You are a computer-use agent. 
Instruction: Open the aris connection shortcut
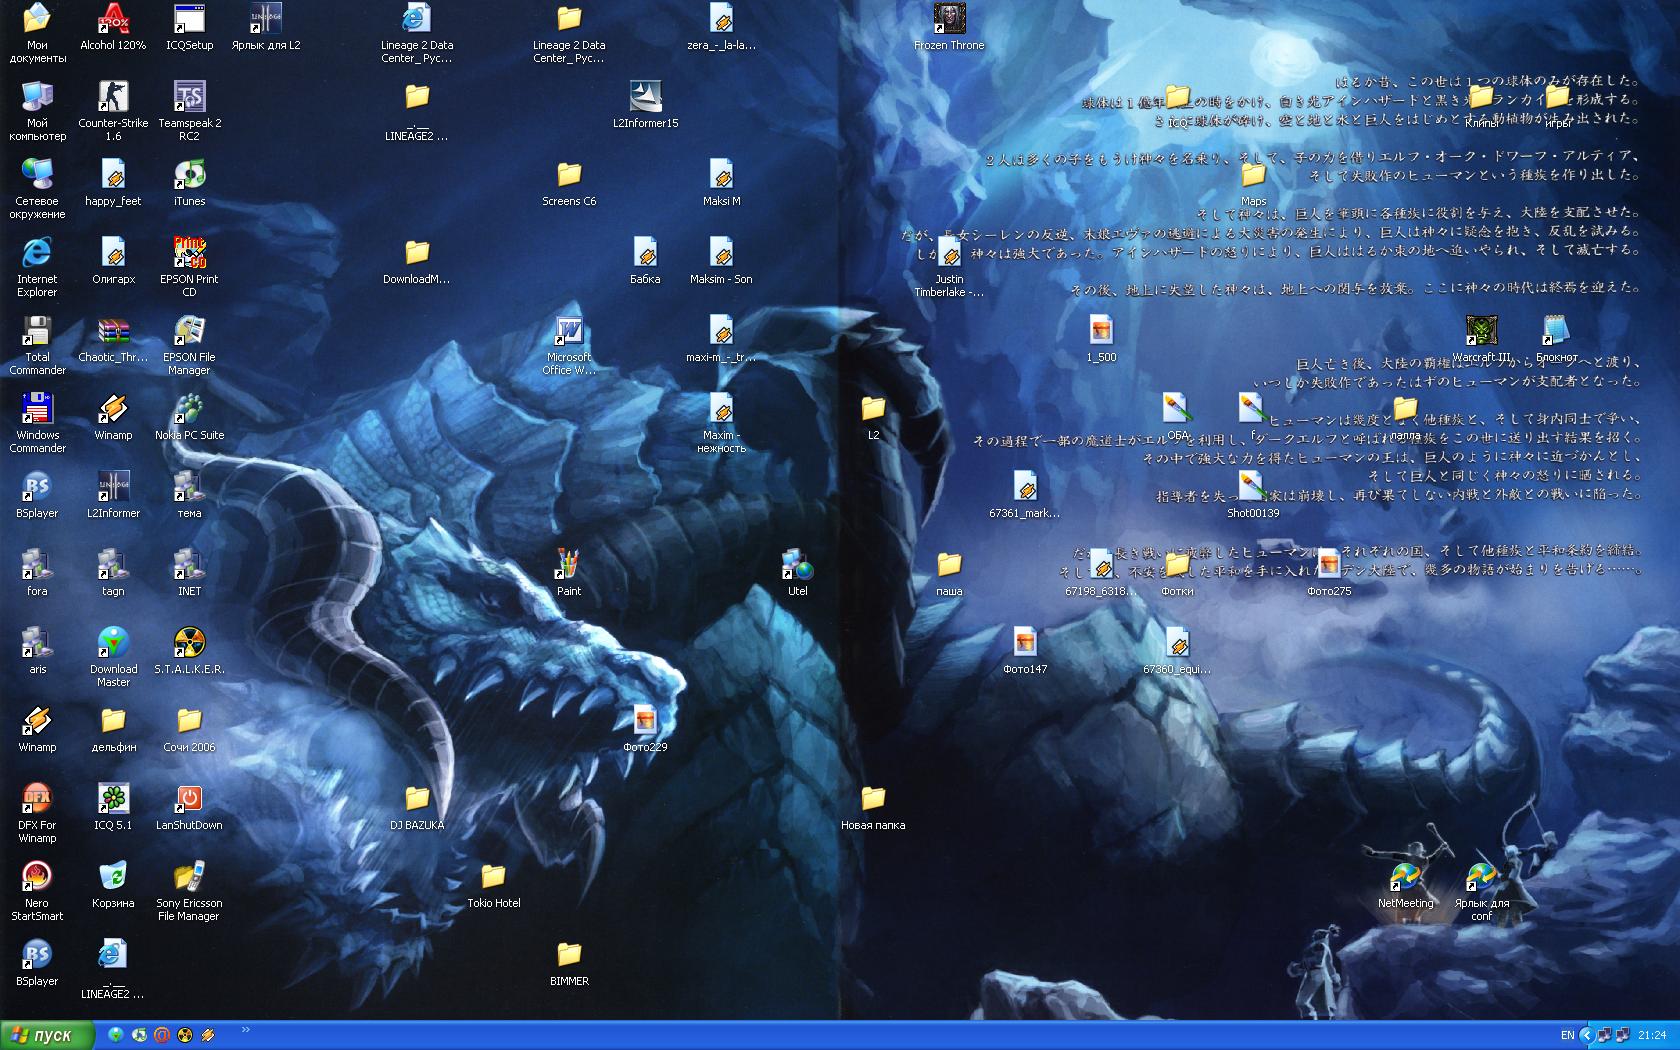37,651
